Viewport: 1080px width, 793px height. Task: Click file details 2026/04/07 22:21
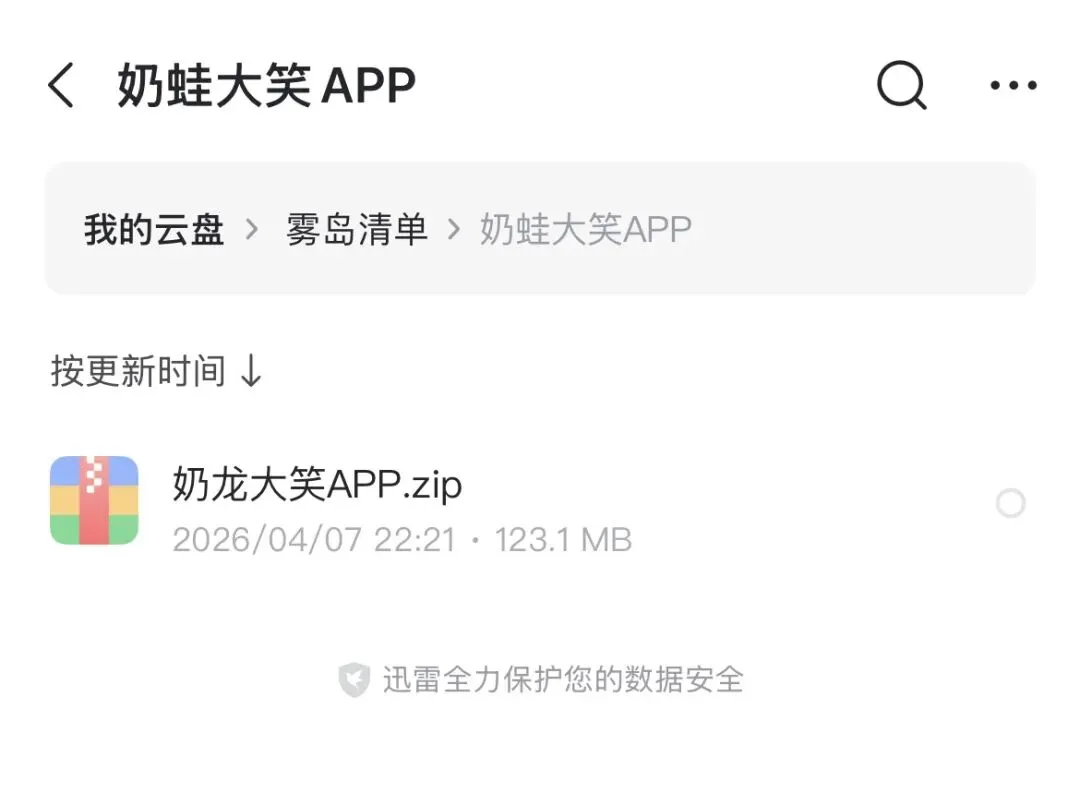pos(314,539)
